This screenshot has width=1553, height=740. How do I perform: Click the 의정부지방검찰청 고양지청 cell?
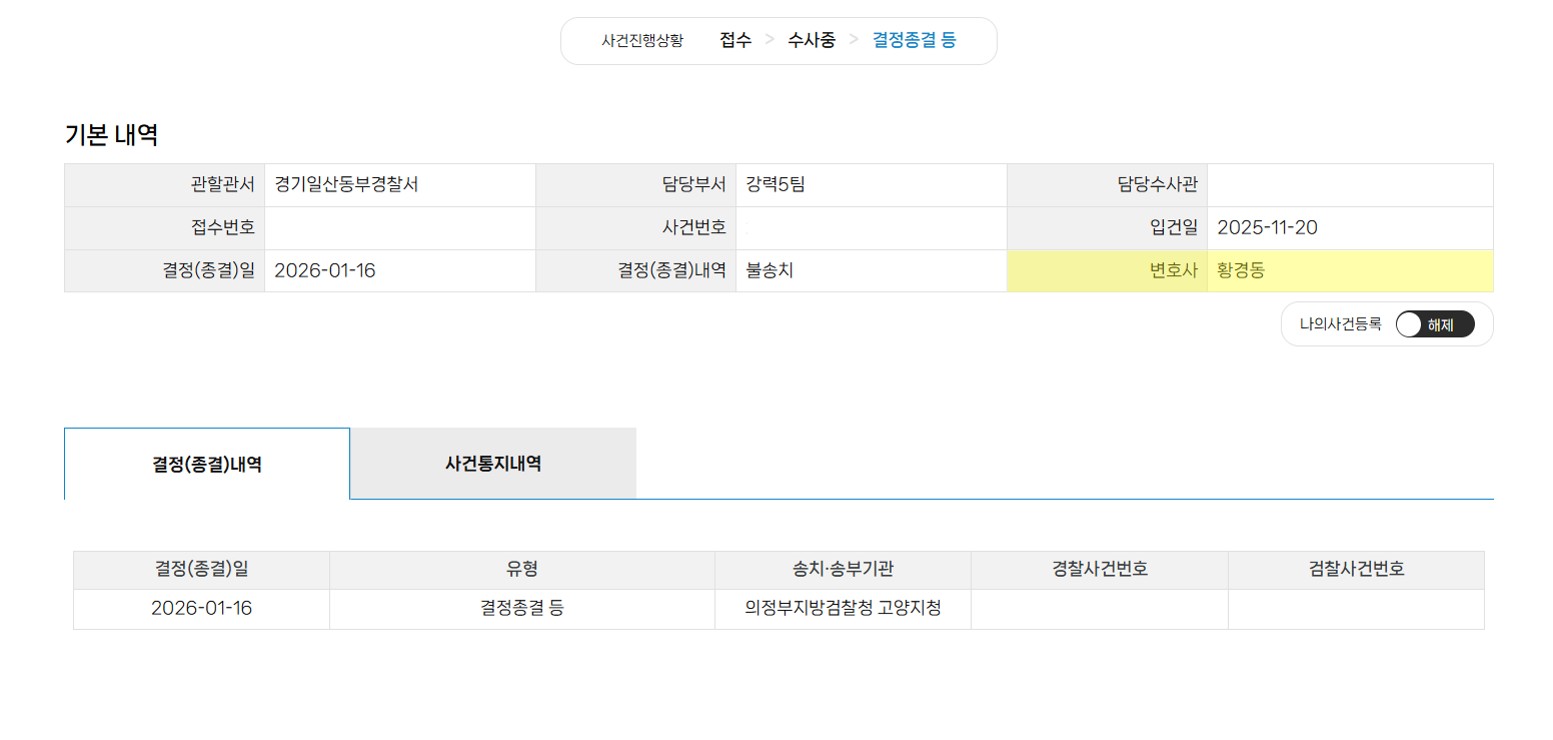point(842,609)
